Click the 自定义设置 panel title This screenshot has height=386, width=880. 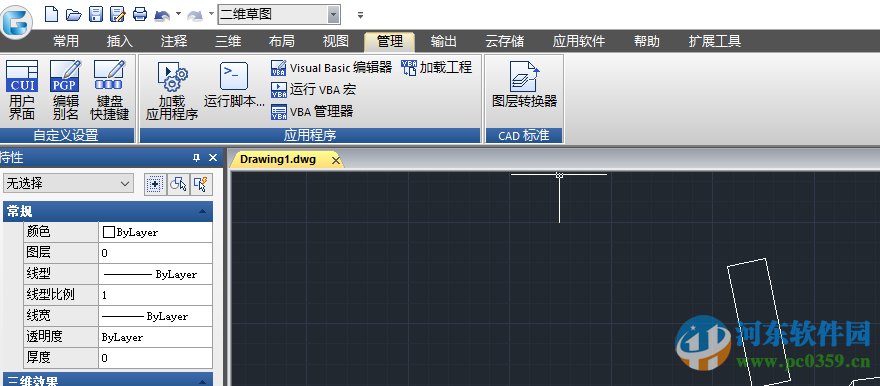pyautogui.click(x=67, y=135)
